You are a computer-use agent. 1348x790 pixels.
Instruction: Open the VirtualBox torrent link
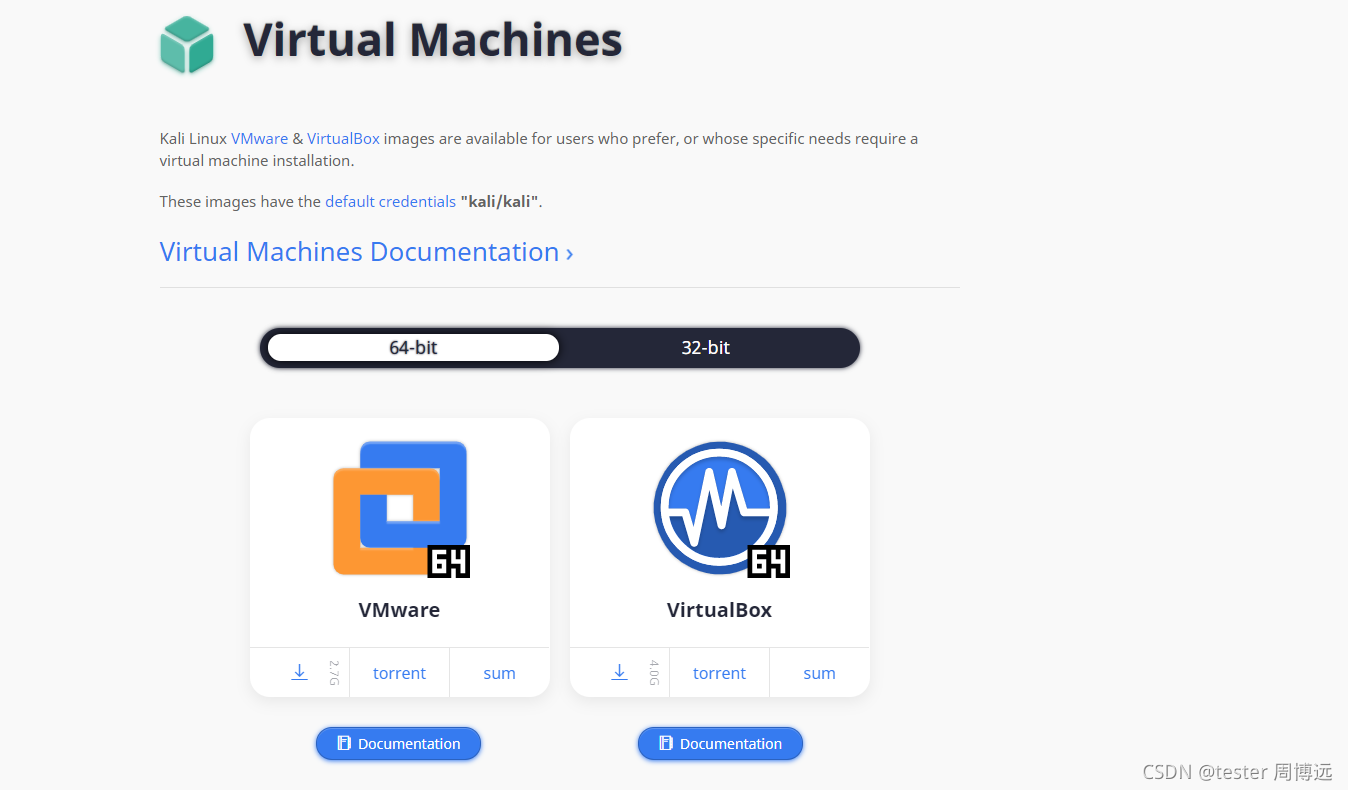pos(720,673)
